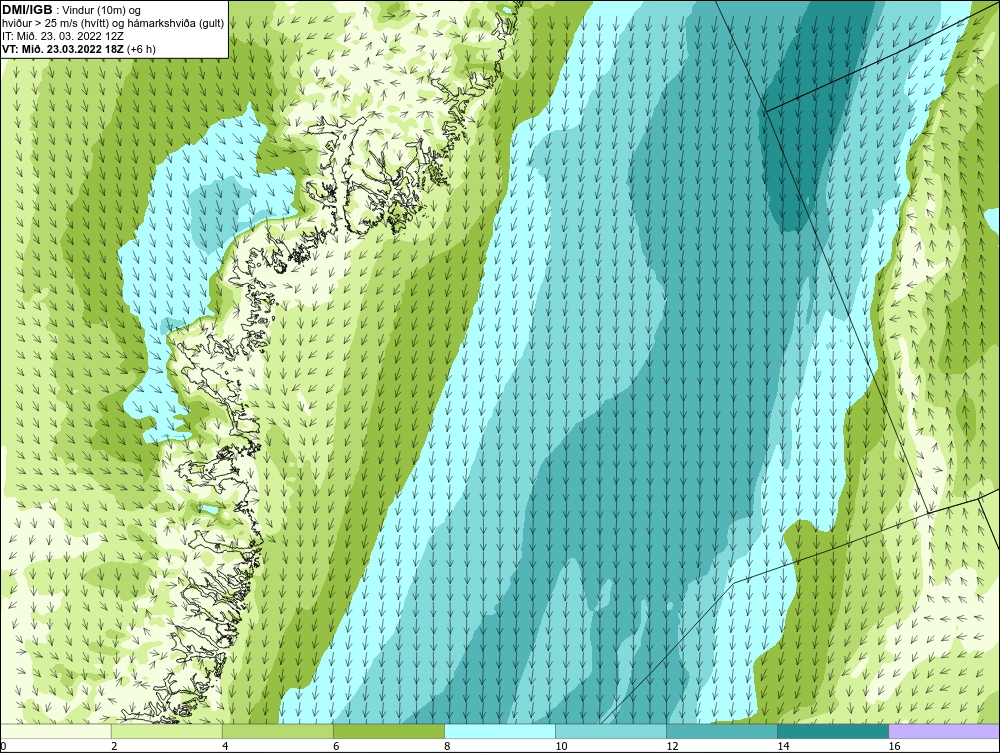Viewport: 1000px width, 753px height.
Task: Click the legend value '16'
Action: (x=894, y=746)
